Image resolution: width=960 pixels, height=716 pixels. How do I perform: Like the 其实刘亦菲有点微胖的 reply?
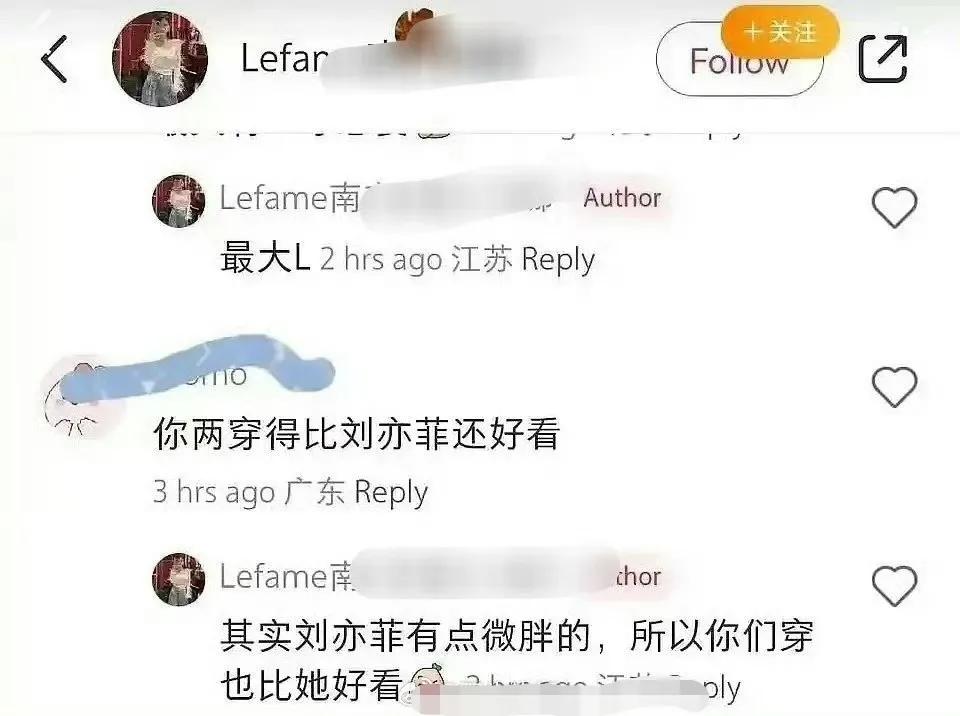tap(894, 586)
